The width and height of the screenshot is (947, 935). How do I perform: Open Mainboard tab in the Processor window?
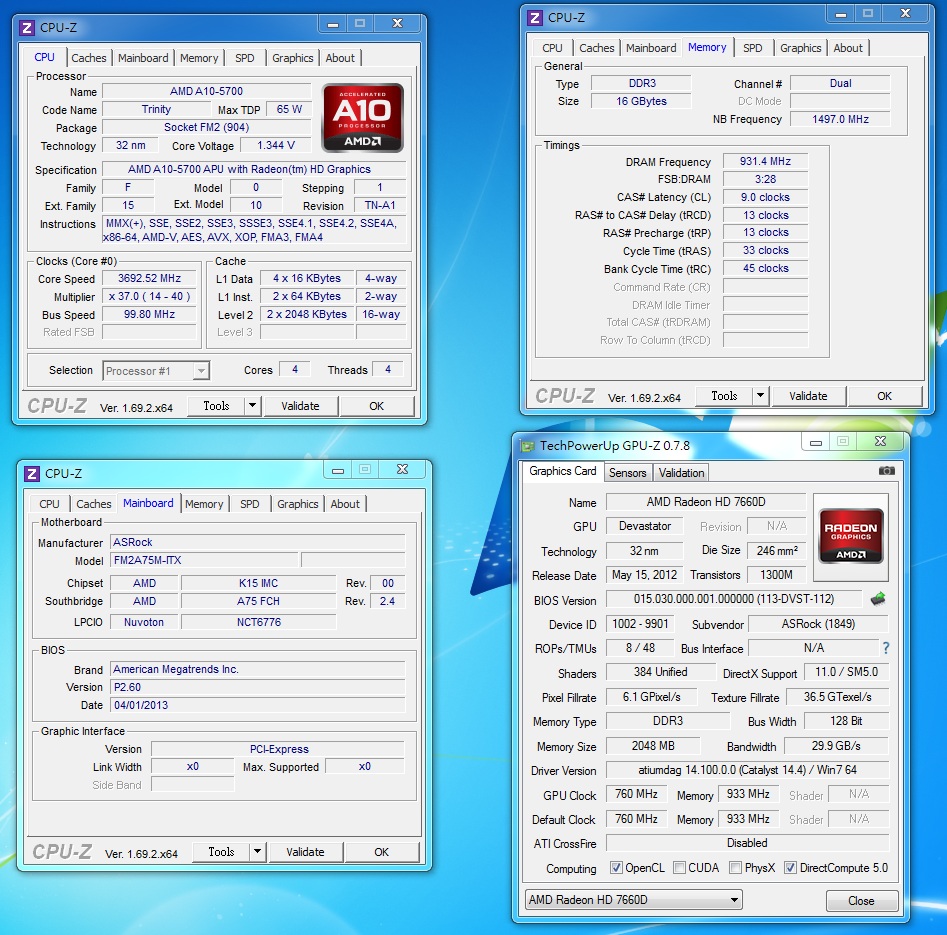[x=143, y=58]
